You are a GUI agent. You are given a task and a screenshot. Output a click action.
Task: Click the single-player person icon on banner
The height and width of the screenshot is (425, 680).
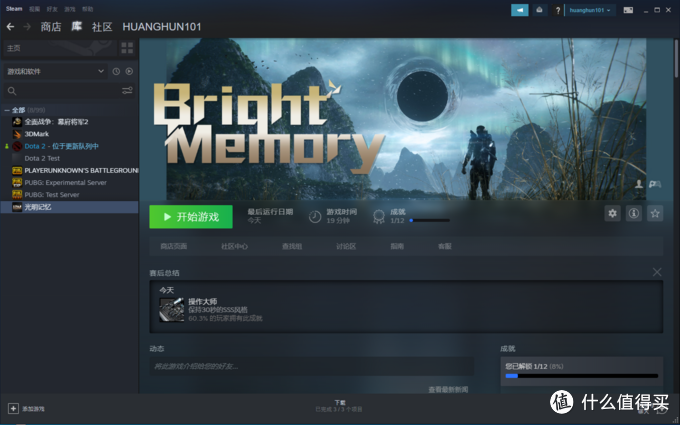pyautogui.click(x=639, y=184)
